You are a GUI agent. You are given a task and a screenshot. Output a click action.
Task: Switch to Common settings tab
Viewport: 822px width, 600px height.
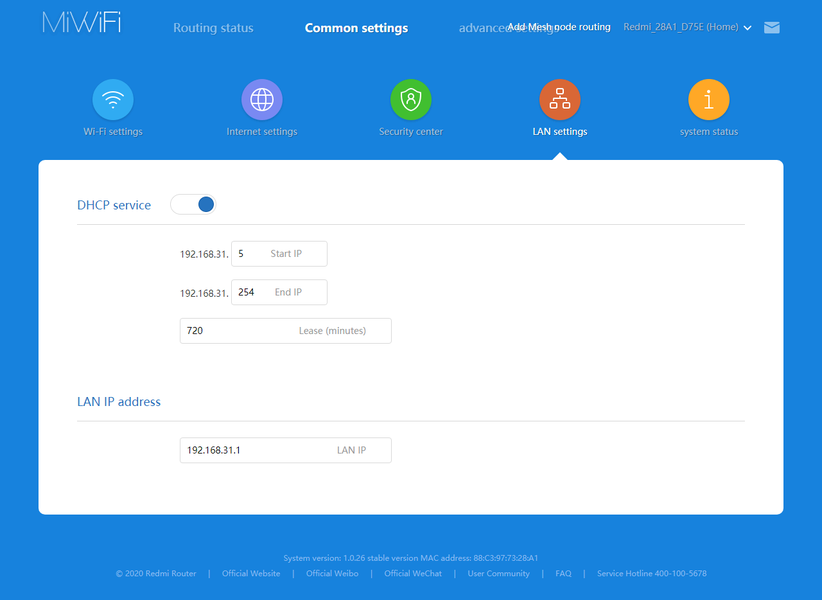click(x=356, y=28)
